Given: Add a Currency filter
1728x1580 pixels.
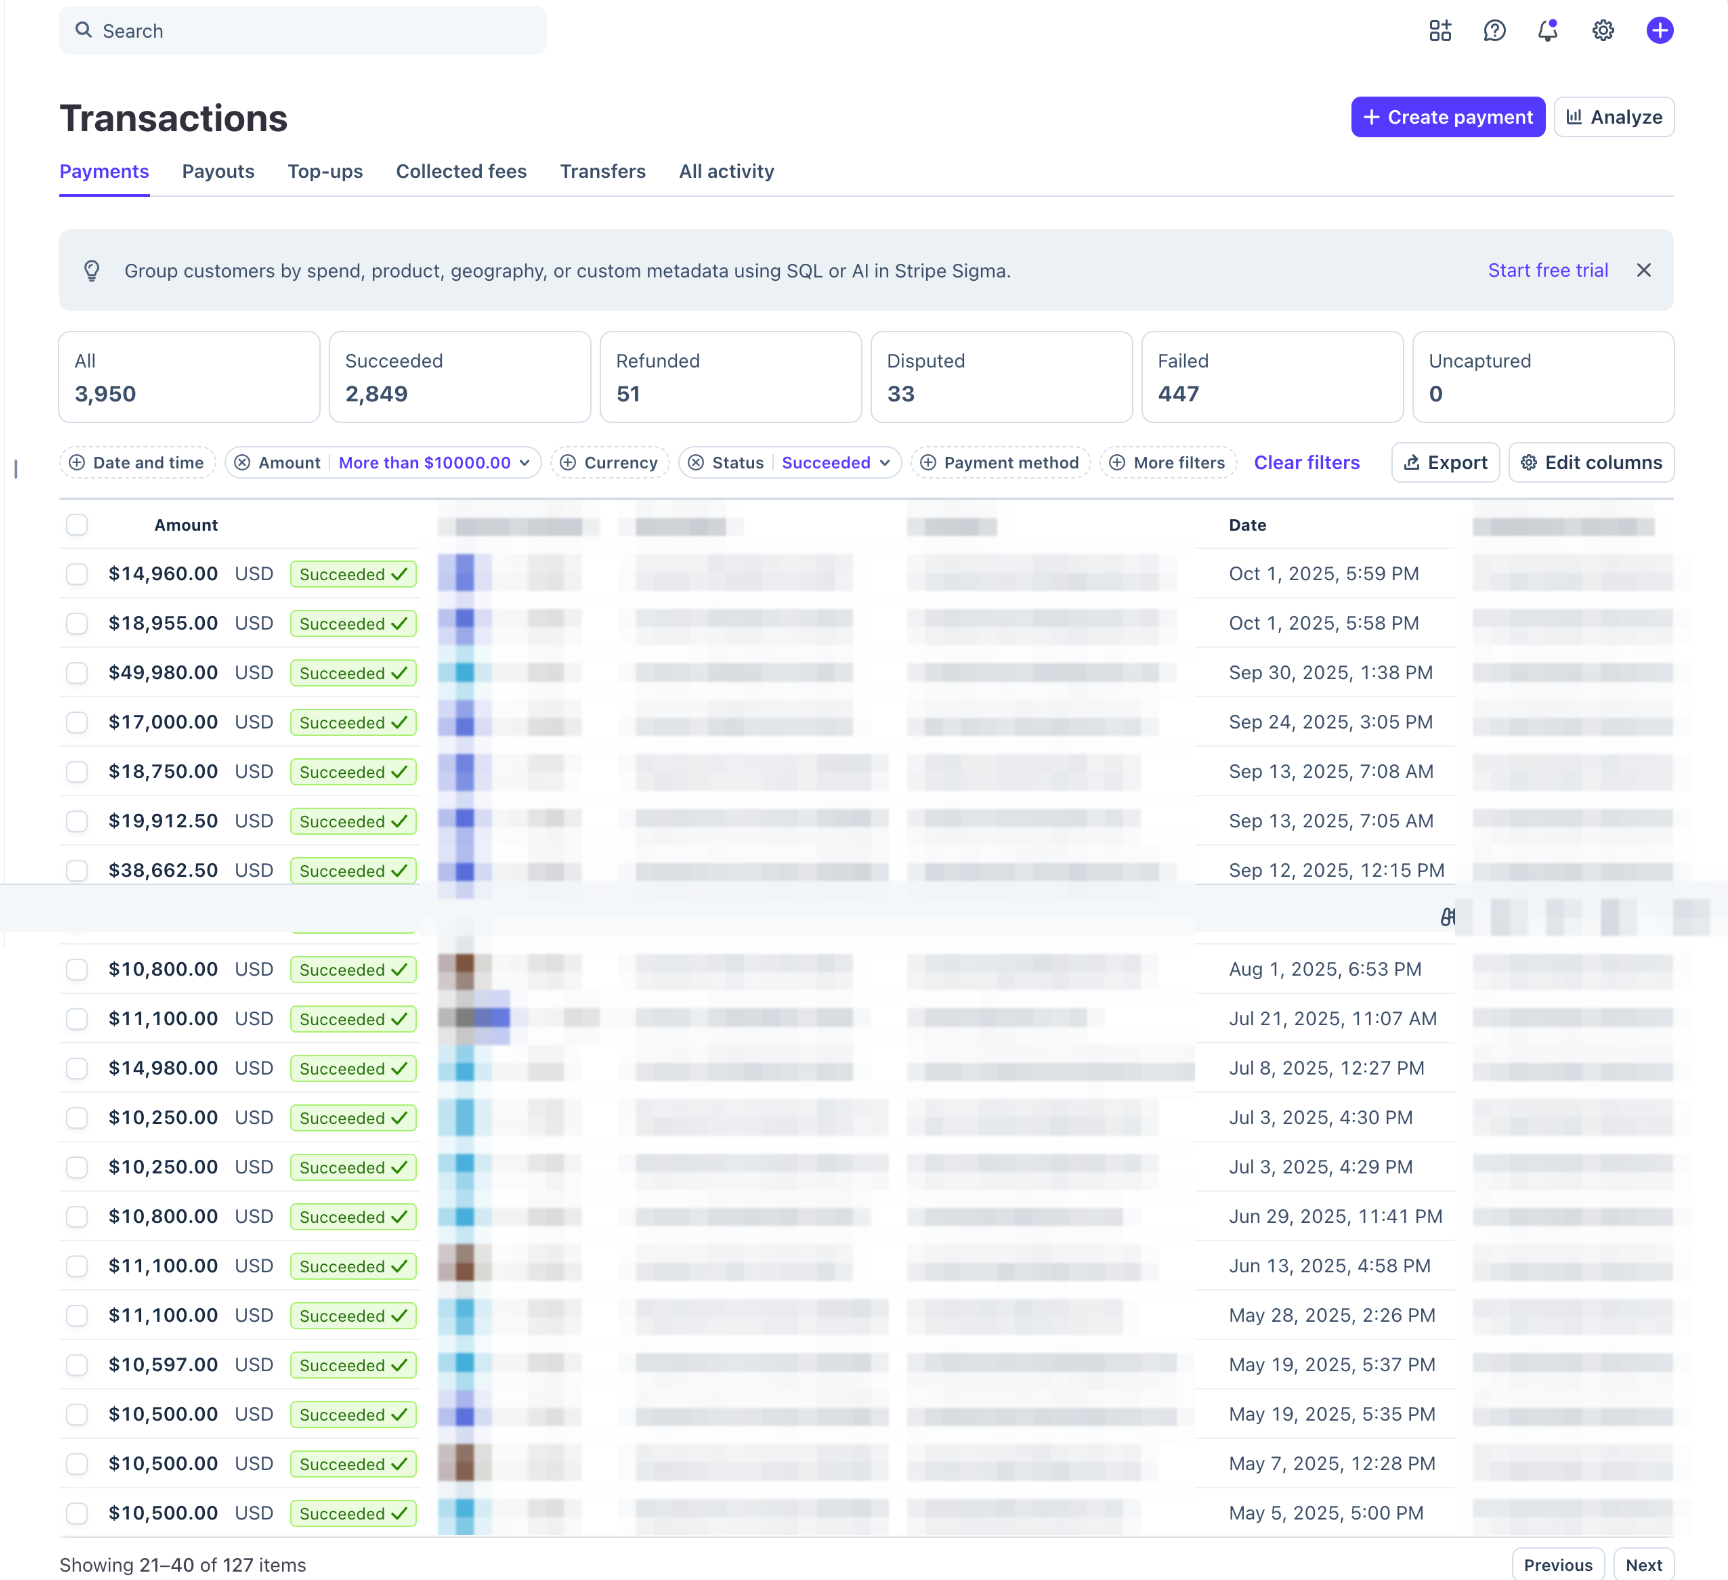Looking at the screenshot, I should (x=610, y=463).
